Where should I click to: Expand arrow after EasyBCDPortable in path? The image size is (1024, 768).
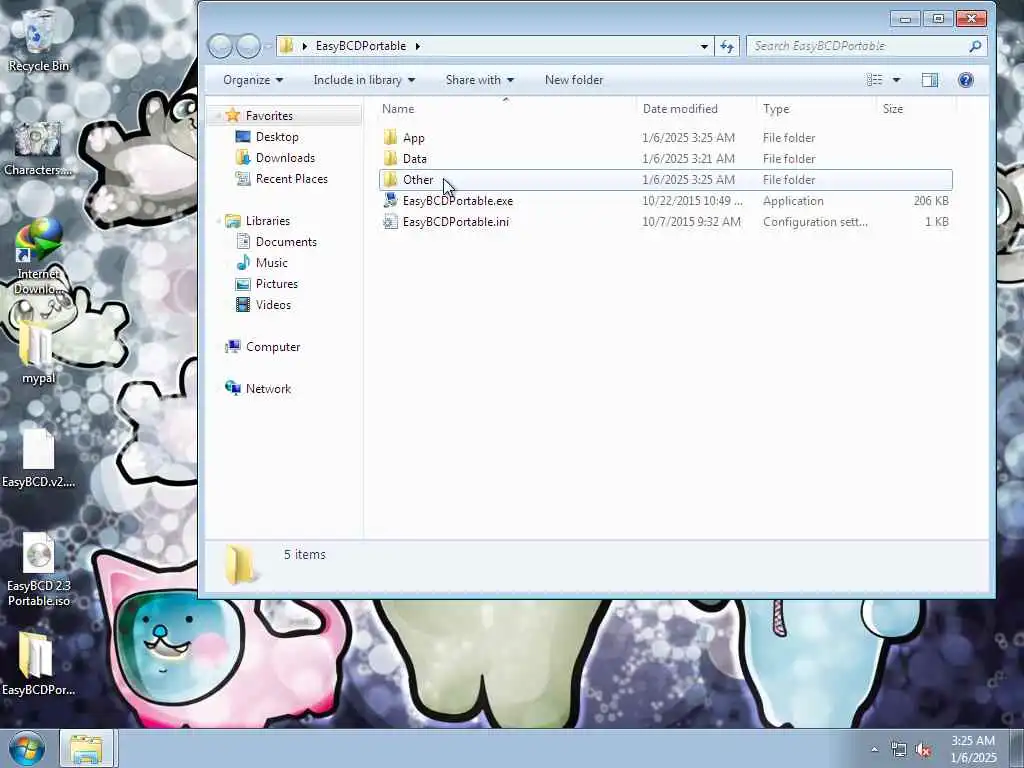(417, 46)
